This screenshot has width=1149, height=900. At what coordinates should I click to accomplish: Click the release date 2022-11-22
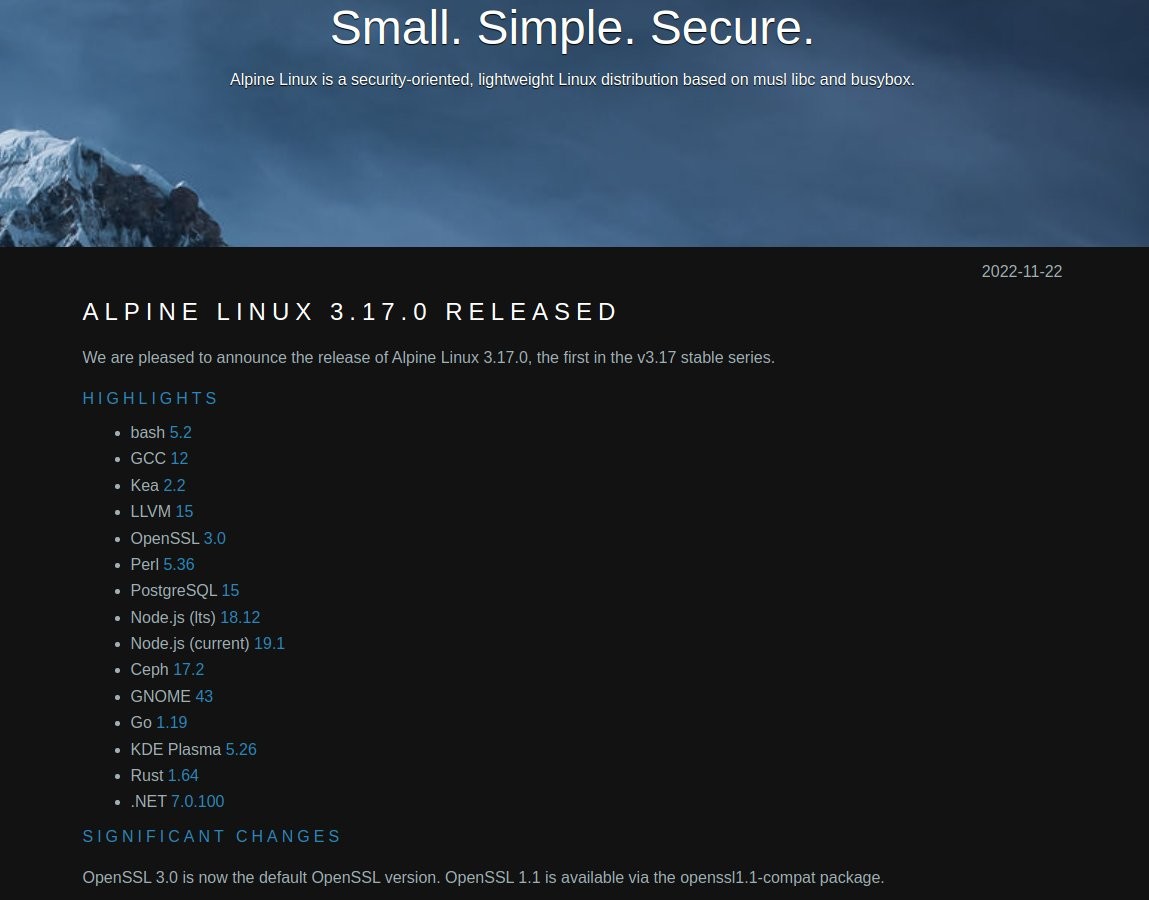1021,272
